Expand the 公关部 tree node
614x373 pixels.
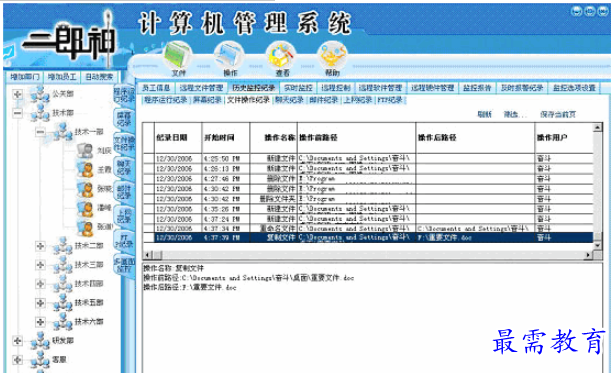pyautogui.click(x=17, y=94)
